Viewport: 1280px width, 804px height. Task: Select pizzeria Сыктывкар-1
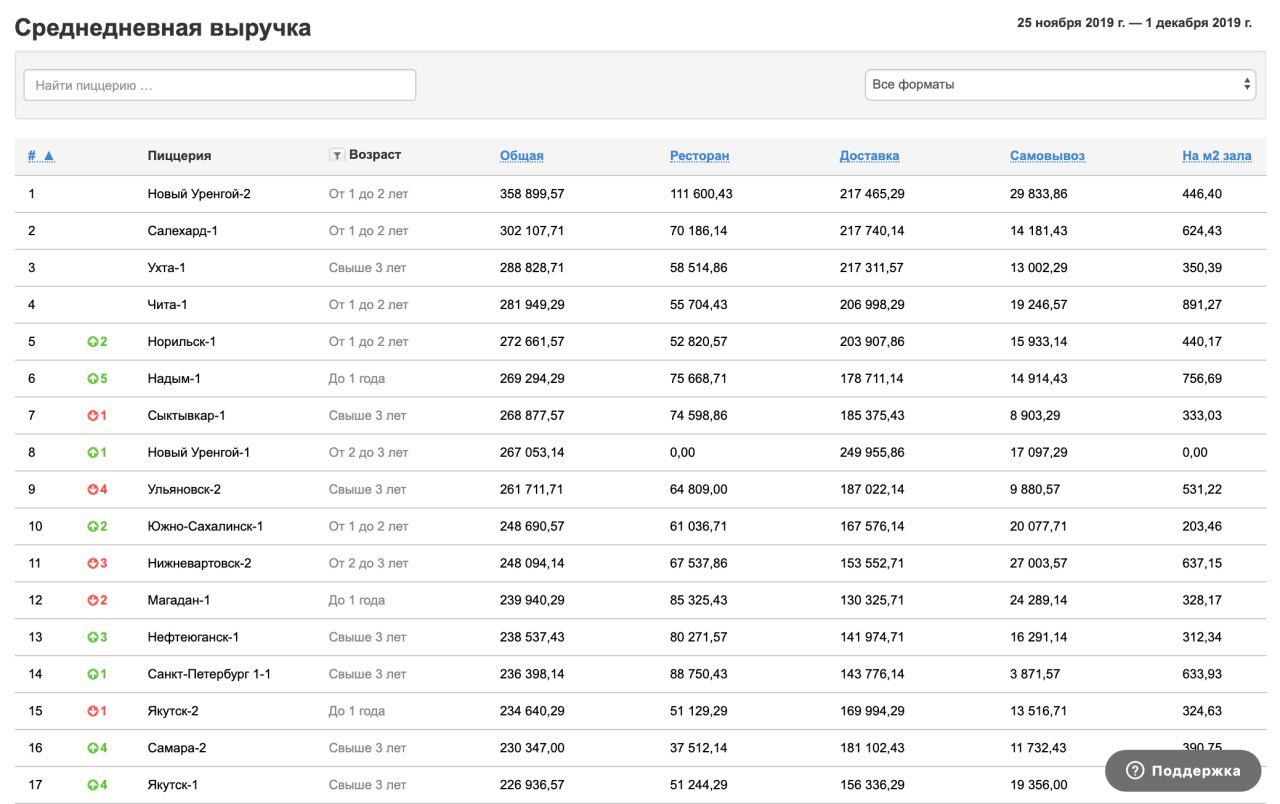coord(187,416)
